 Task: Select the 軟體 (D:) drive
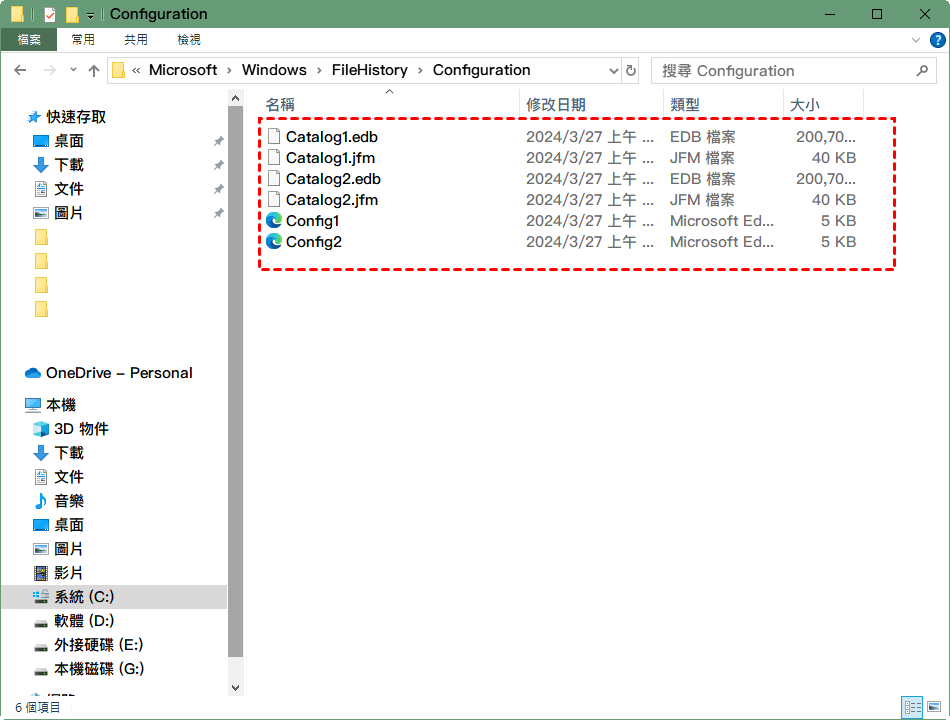pos(84,621)
